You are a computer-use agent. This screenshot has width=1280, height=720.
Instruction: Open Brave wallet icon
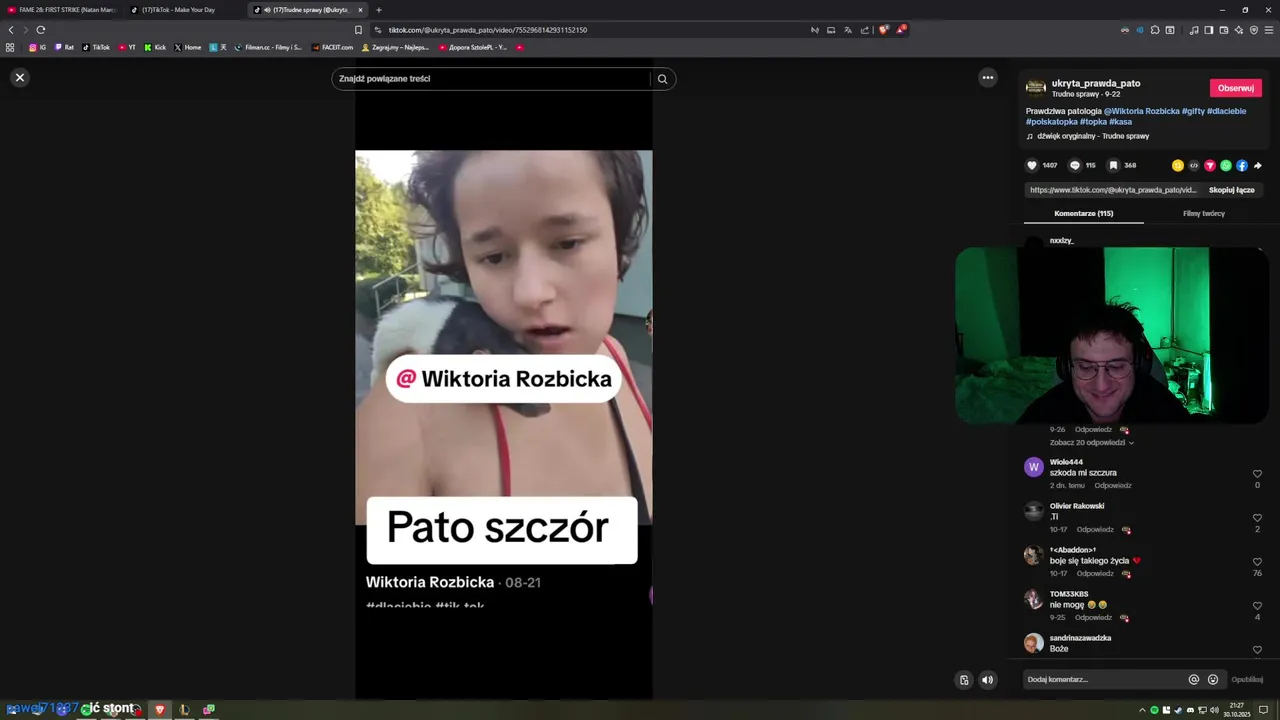[x=1223, y=30]
